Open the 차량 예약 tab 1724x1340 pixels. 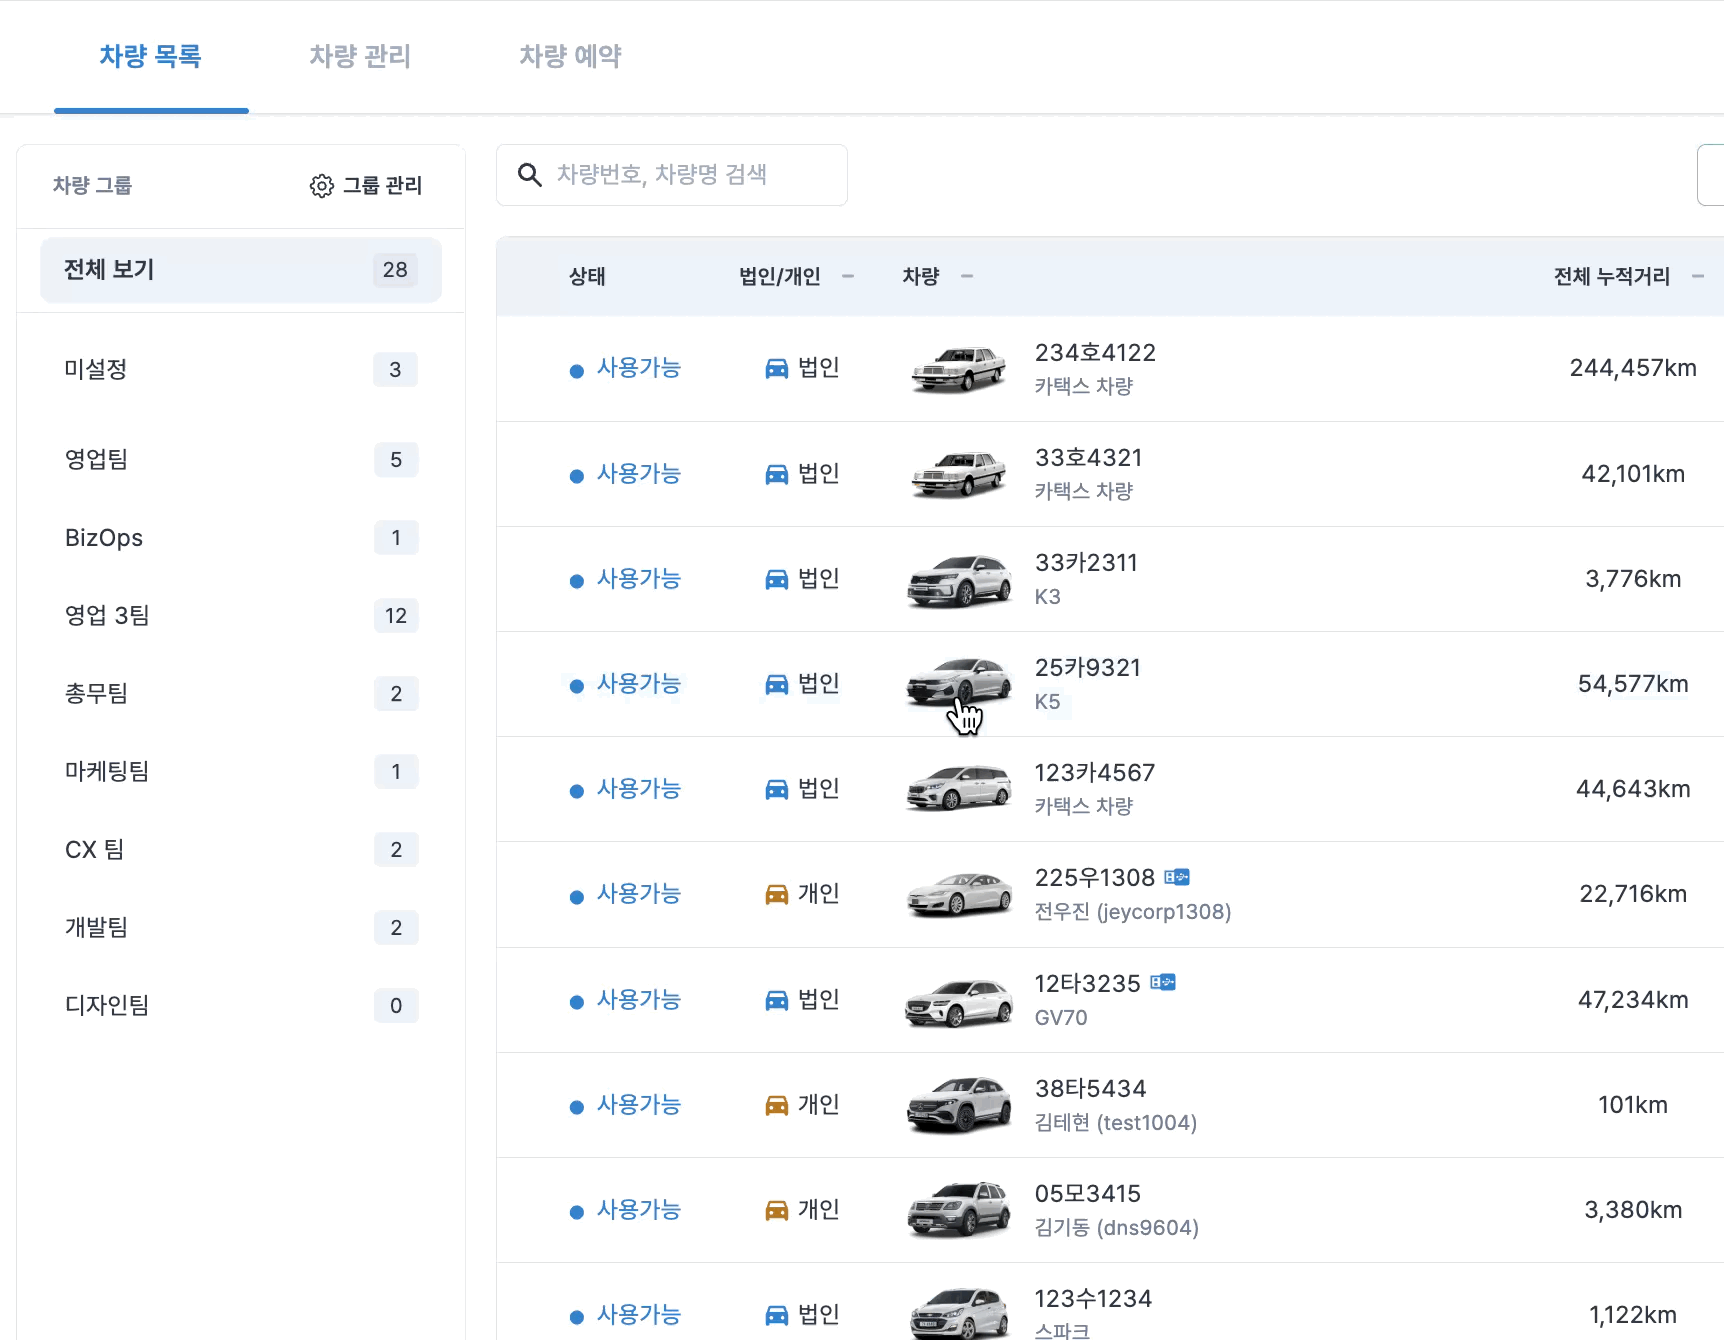pyautogui.click(x=570, y=56)
